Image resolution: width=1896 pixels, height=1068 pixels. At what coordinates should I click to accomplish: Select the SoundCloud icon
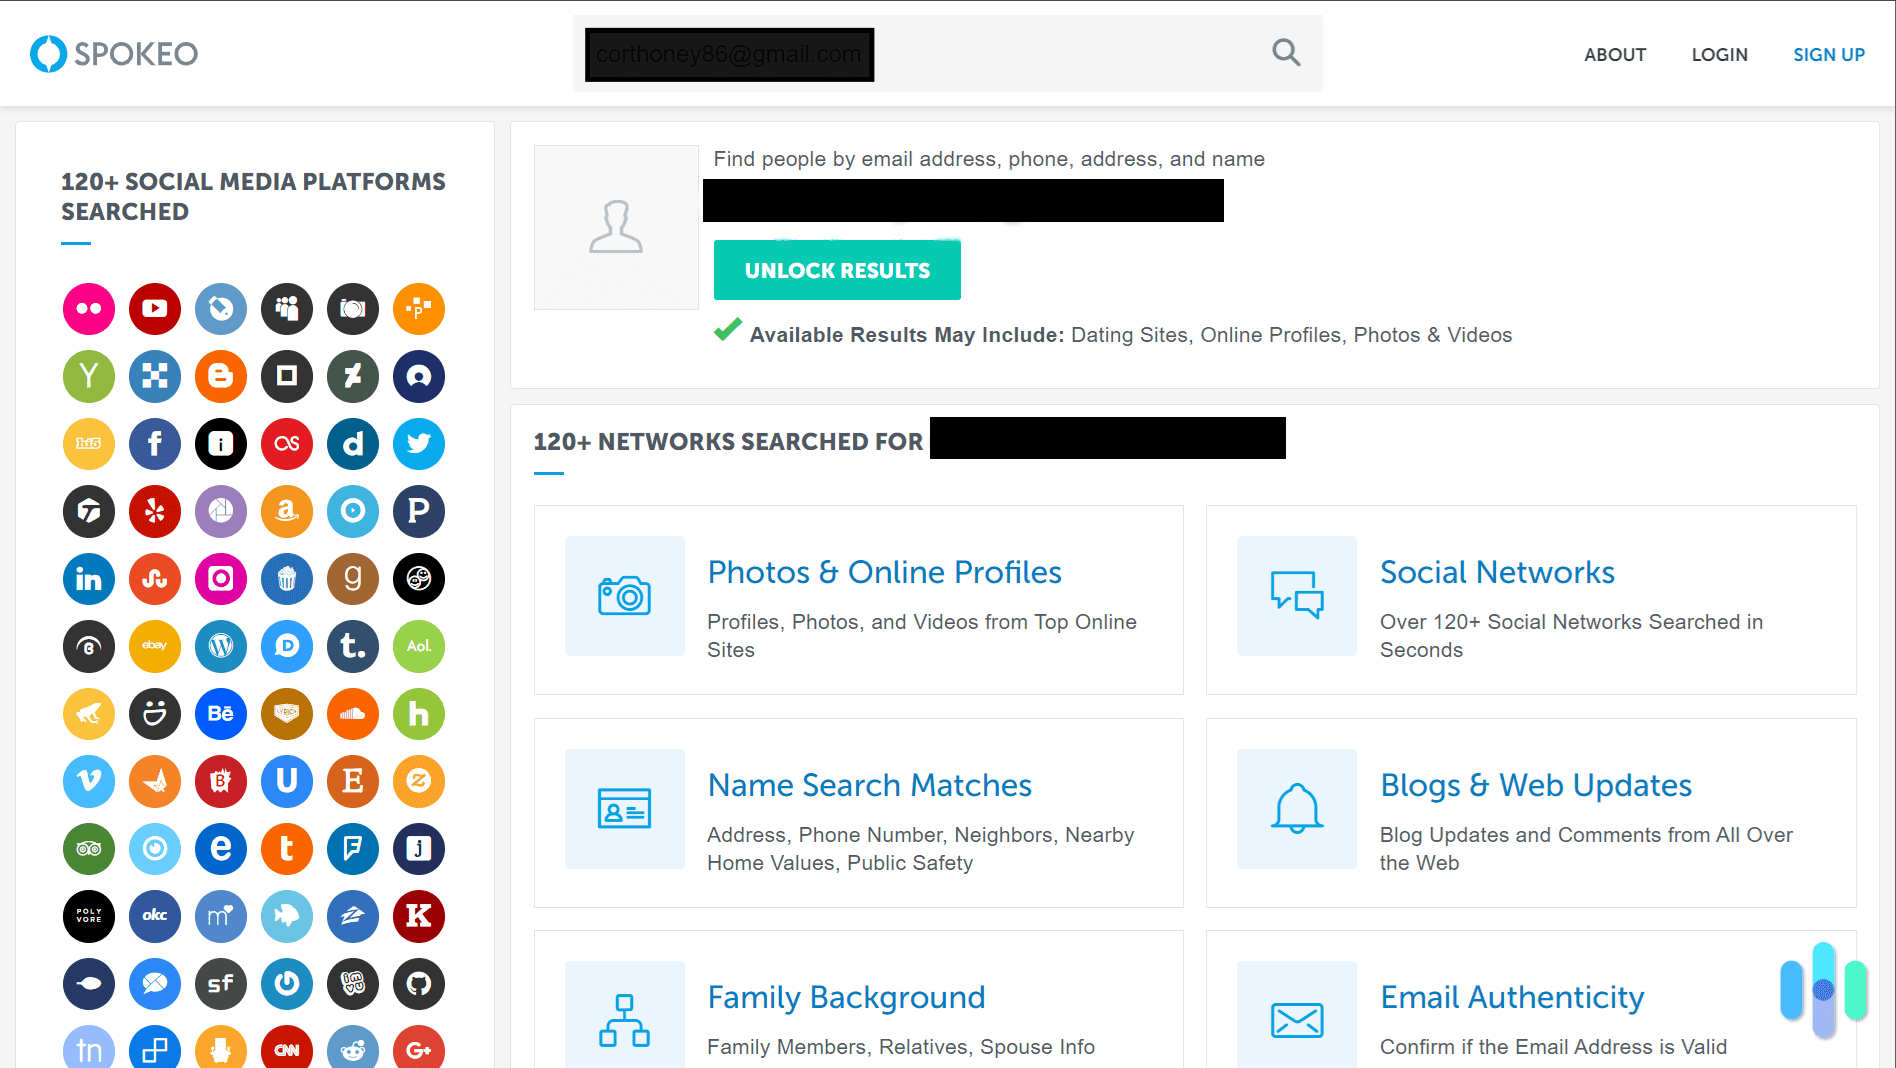tap(353, 714)
